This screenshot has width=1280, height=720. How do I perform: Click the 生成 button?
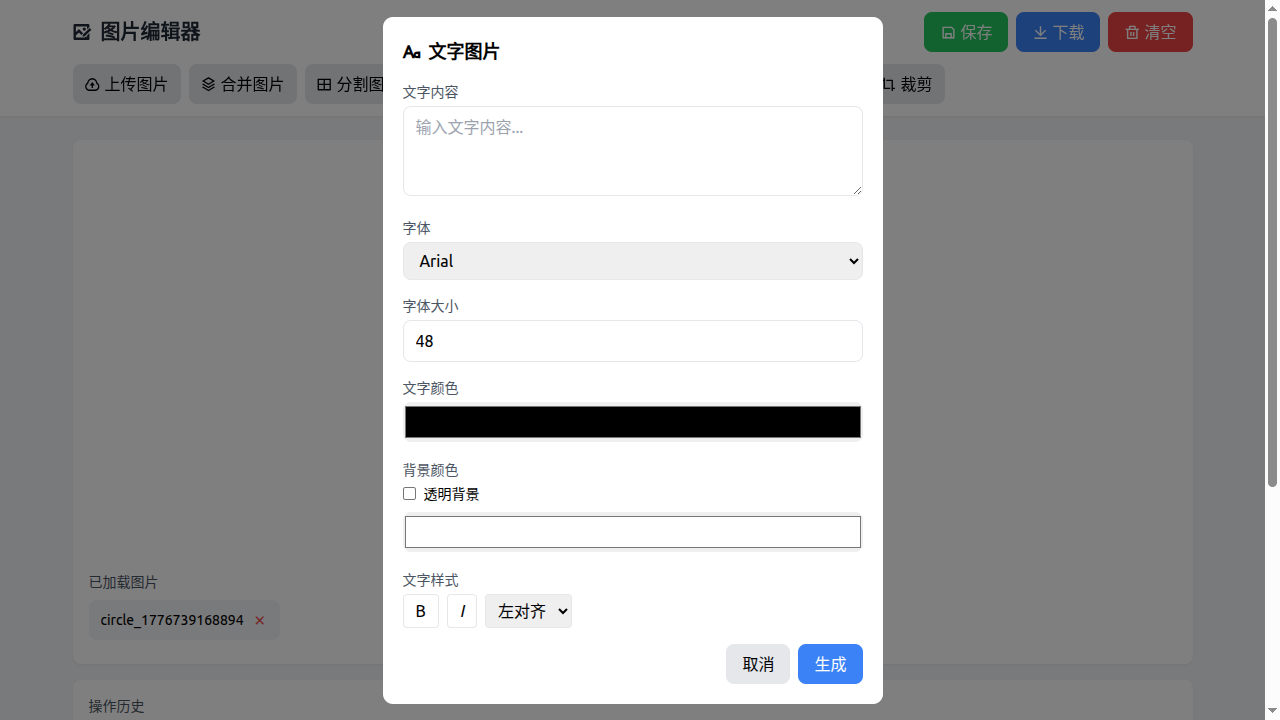(830, 664)
